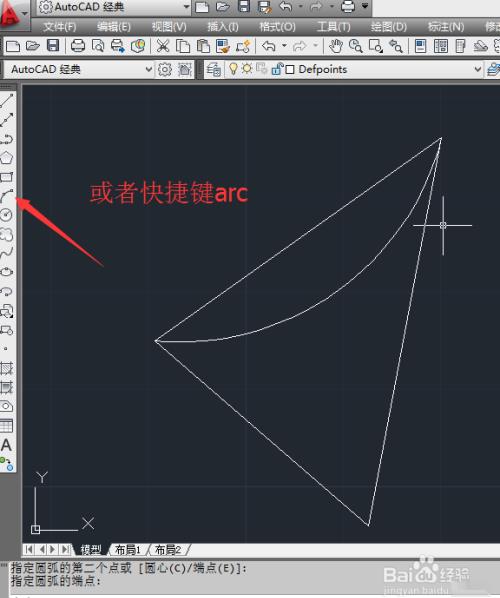Activate Zoom Realtime tool
The width and height of the screenshot is (500, 598).
coord(356,46)
